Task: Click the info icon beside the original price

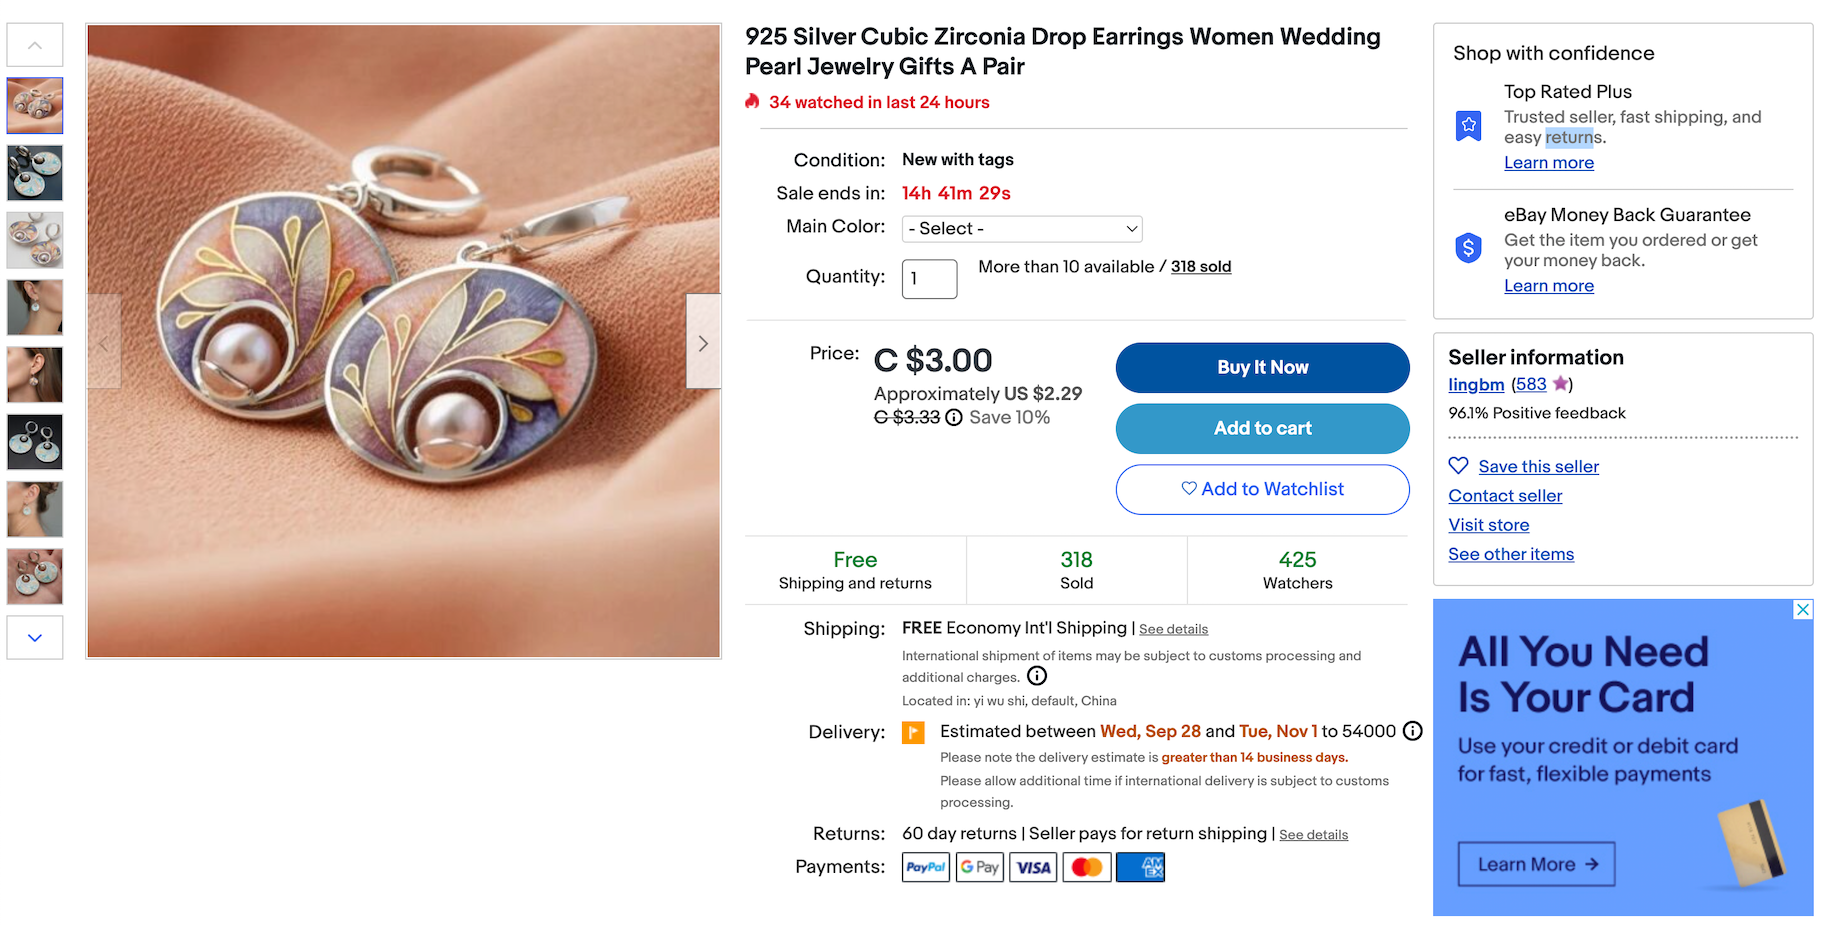Action: point(954,418)
